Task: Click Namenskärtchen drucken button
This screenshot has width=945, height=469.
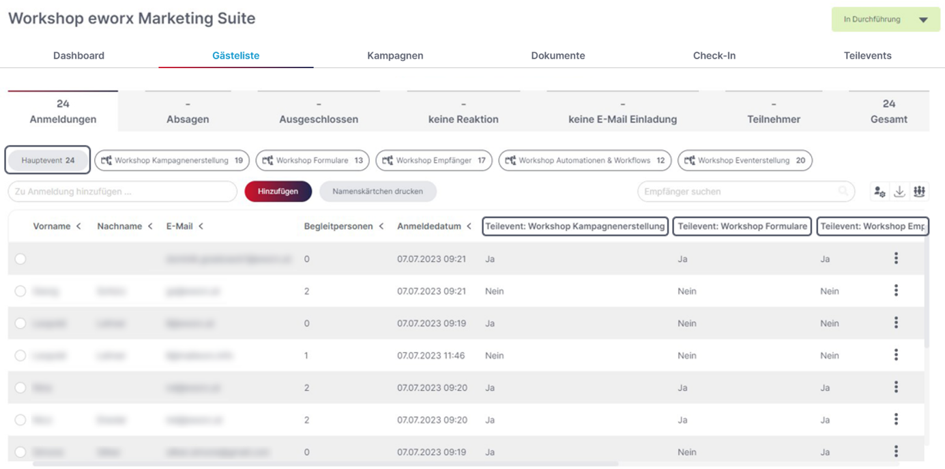Action: point(378,191)
